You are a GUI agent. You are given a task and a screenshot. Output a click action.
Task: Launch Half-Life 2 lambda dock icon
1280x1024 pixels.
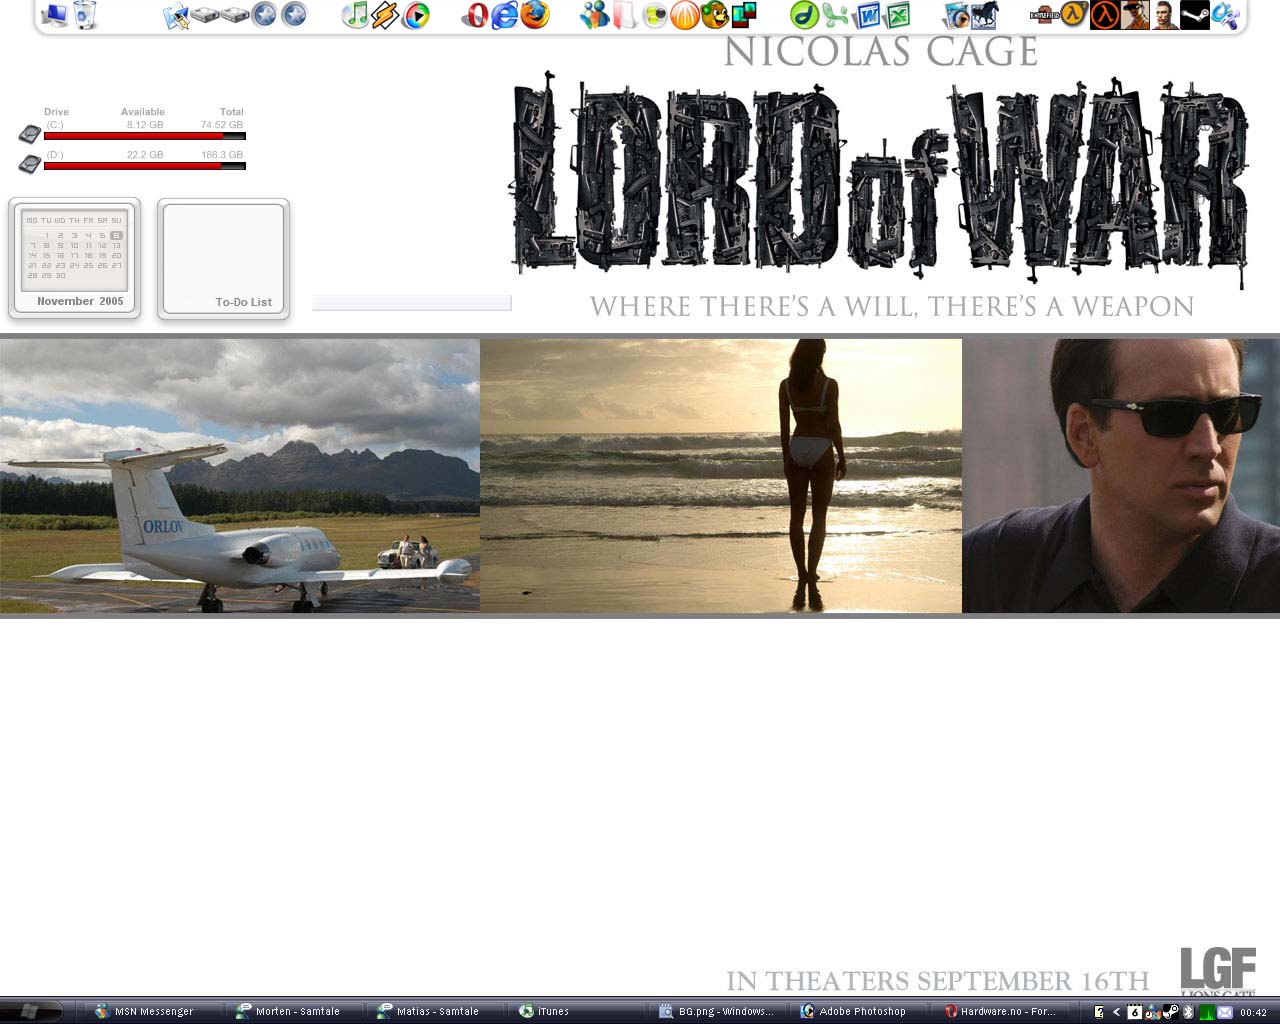click(1074, 15)
